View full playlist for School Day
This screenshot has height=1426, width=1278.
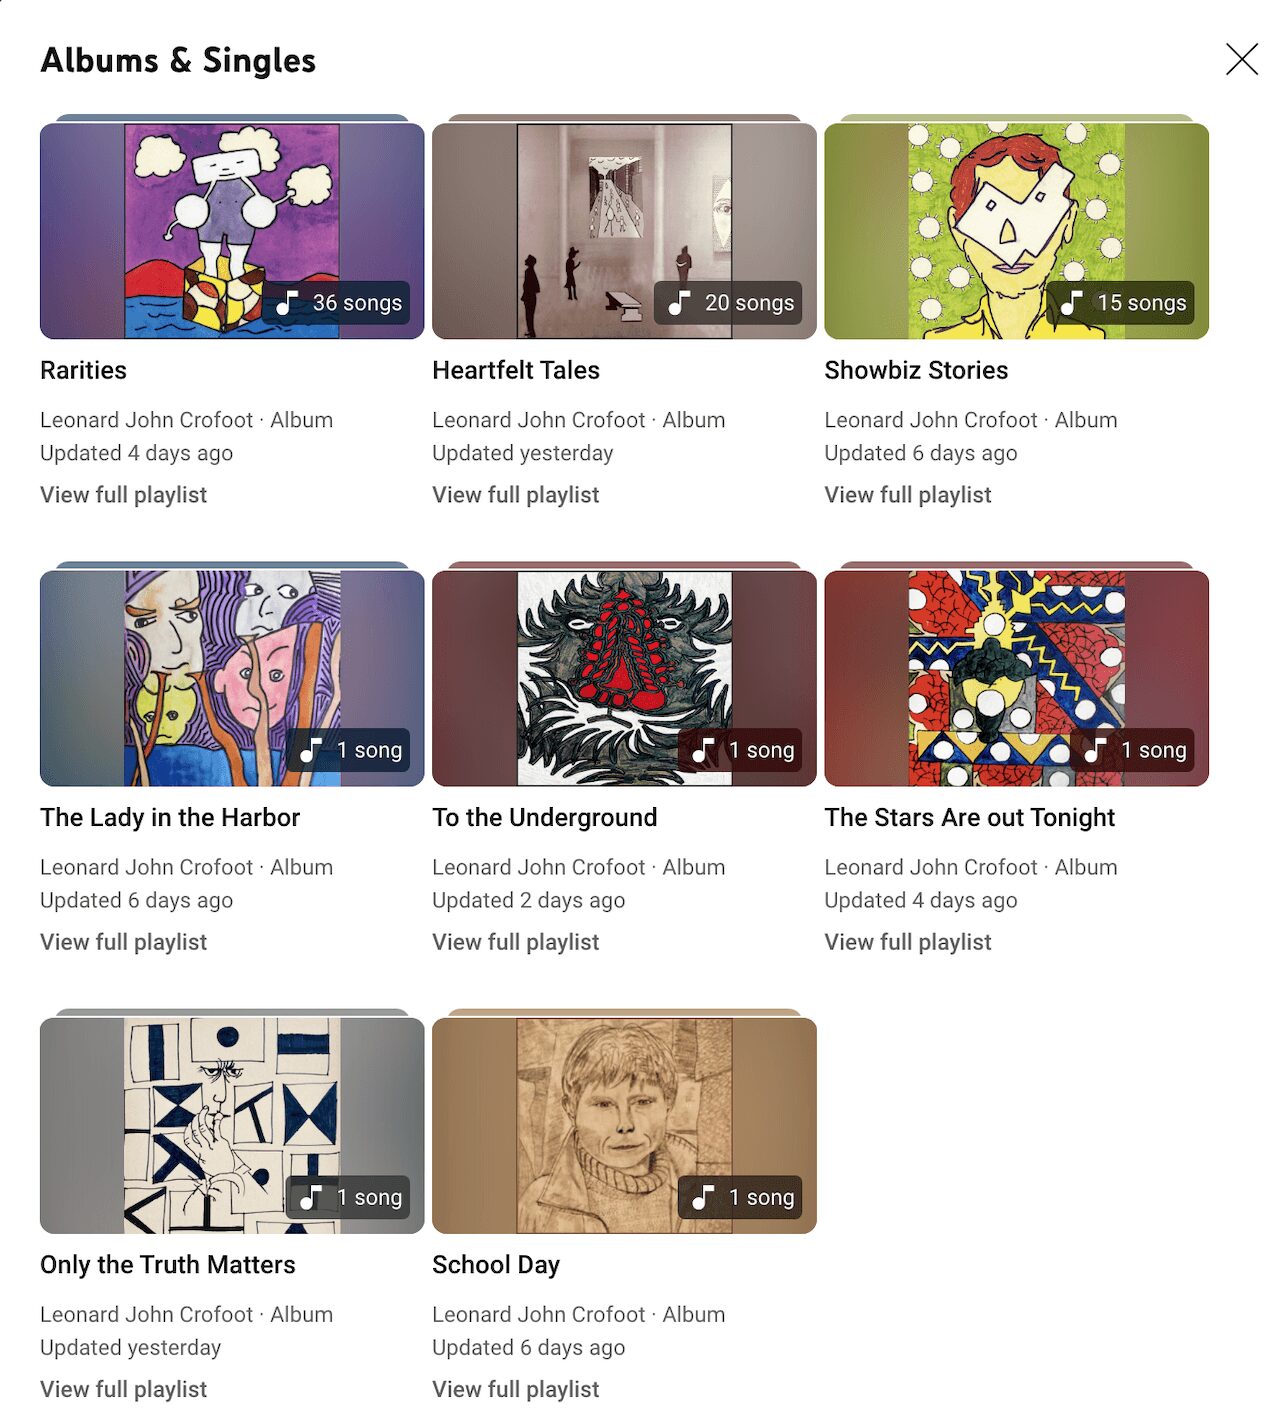click(x=515, y=1389)
